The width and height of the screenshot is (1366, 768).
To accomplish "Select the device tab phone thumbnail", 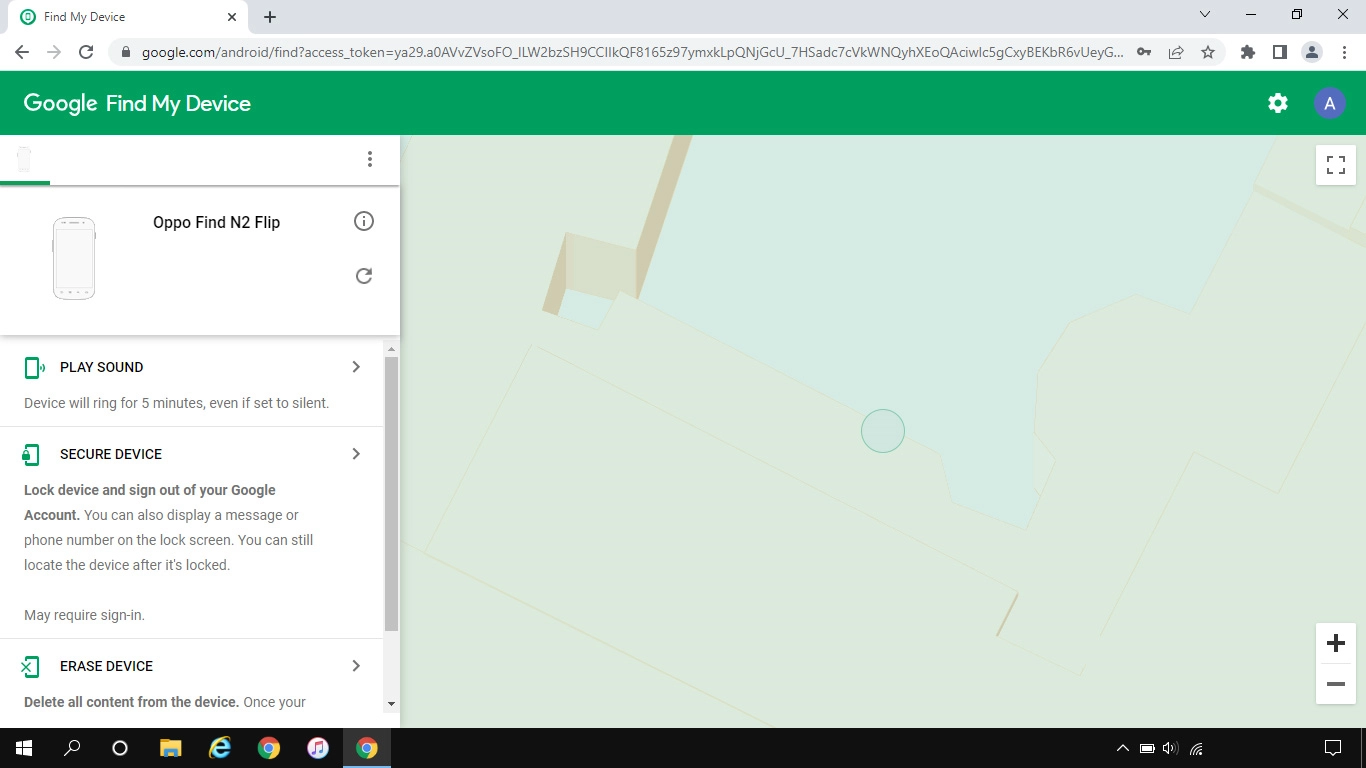I will click(x=25, y=159).
